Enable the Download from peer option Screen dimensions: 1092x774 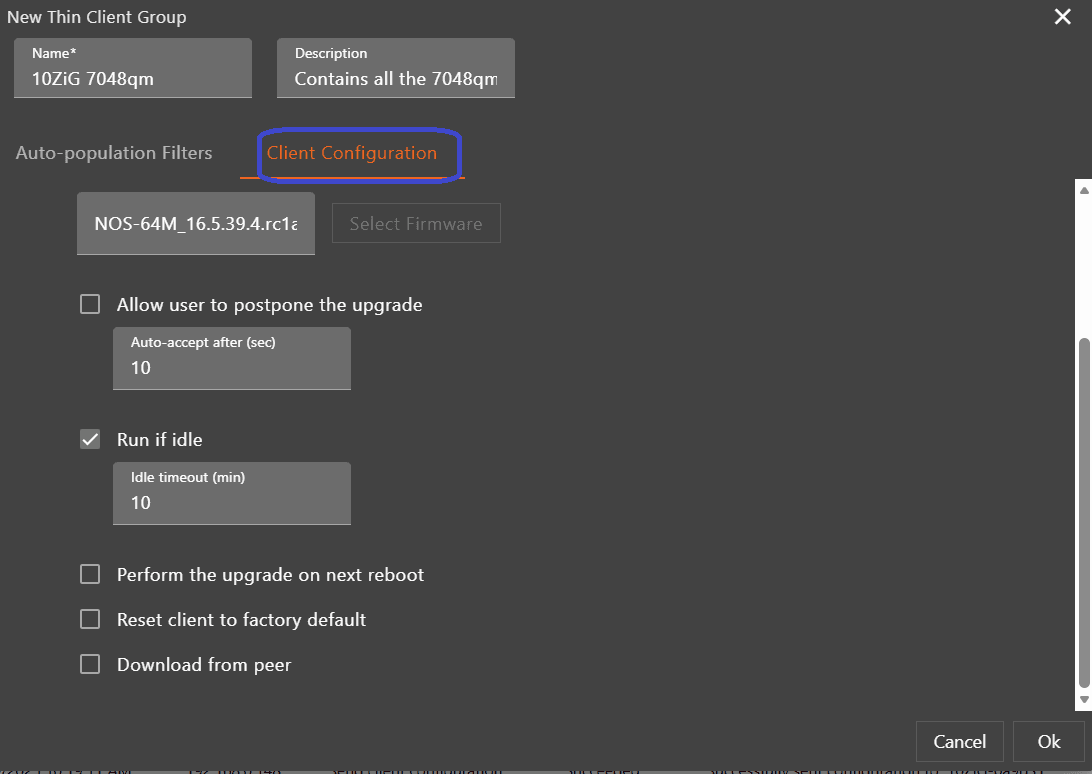click(90, 665)
